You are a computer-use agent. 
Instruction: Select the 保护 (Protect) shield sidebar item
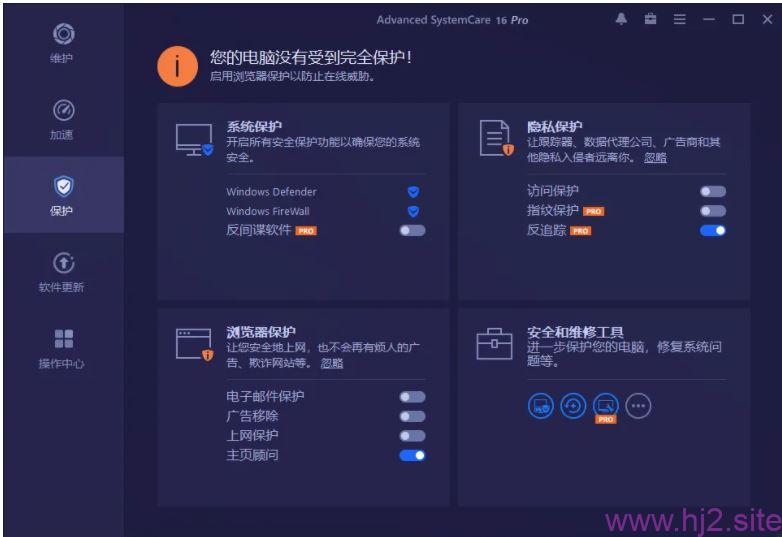(63, 196)
